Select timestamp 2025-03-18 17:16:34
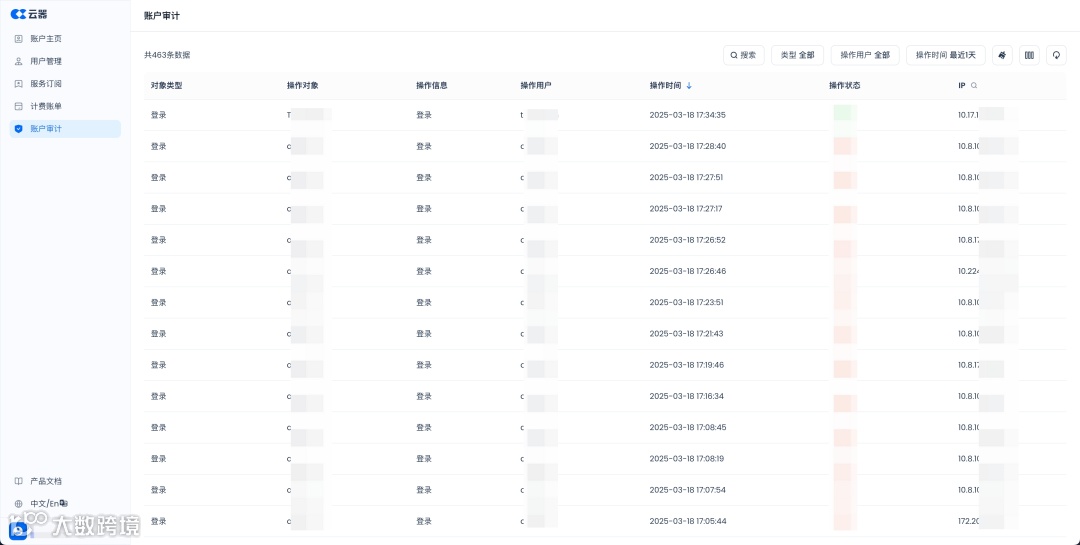1080x545 pixels. (x=687, y=396)
